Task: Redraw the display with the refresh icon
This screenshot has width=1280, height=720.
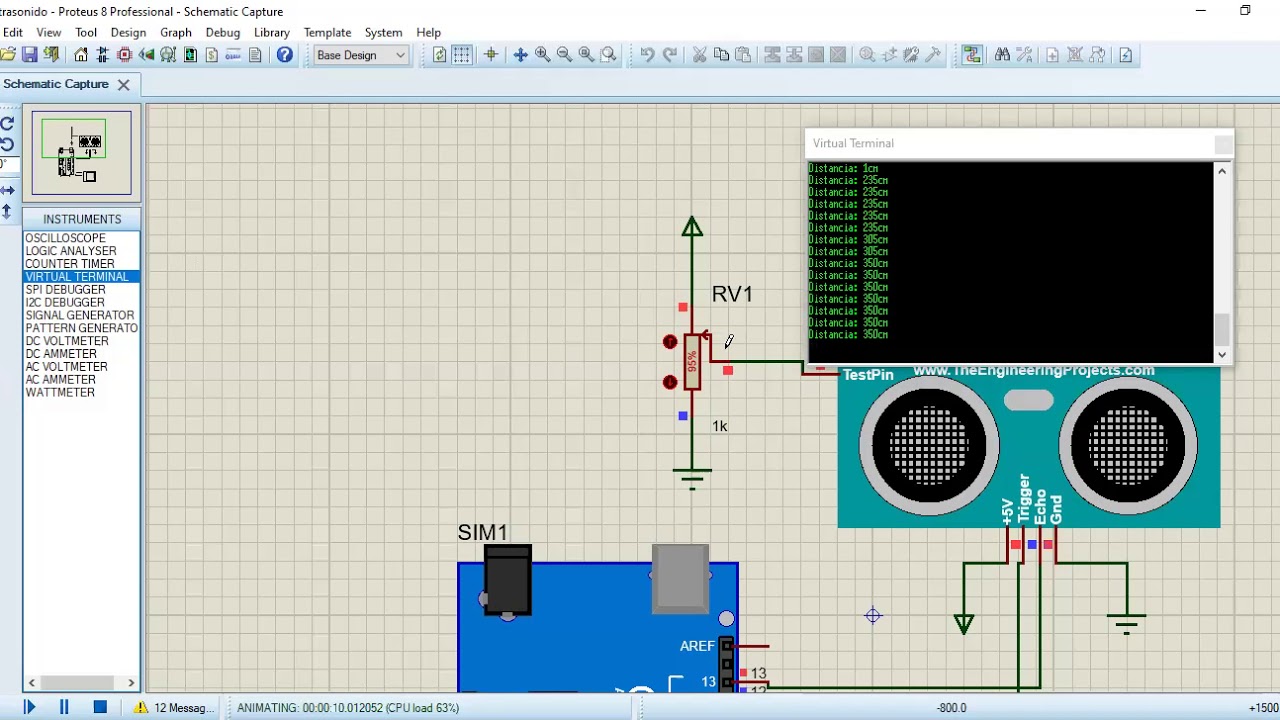Action: coord(439,55)
